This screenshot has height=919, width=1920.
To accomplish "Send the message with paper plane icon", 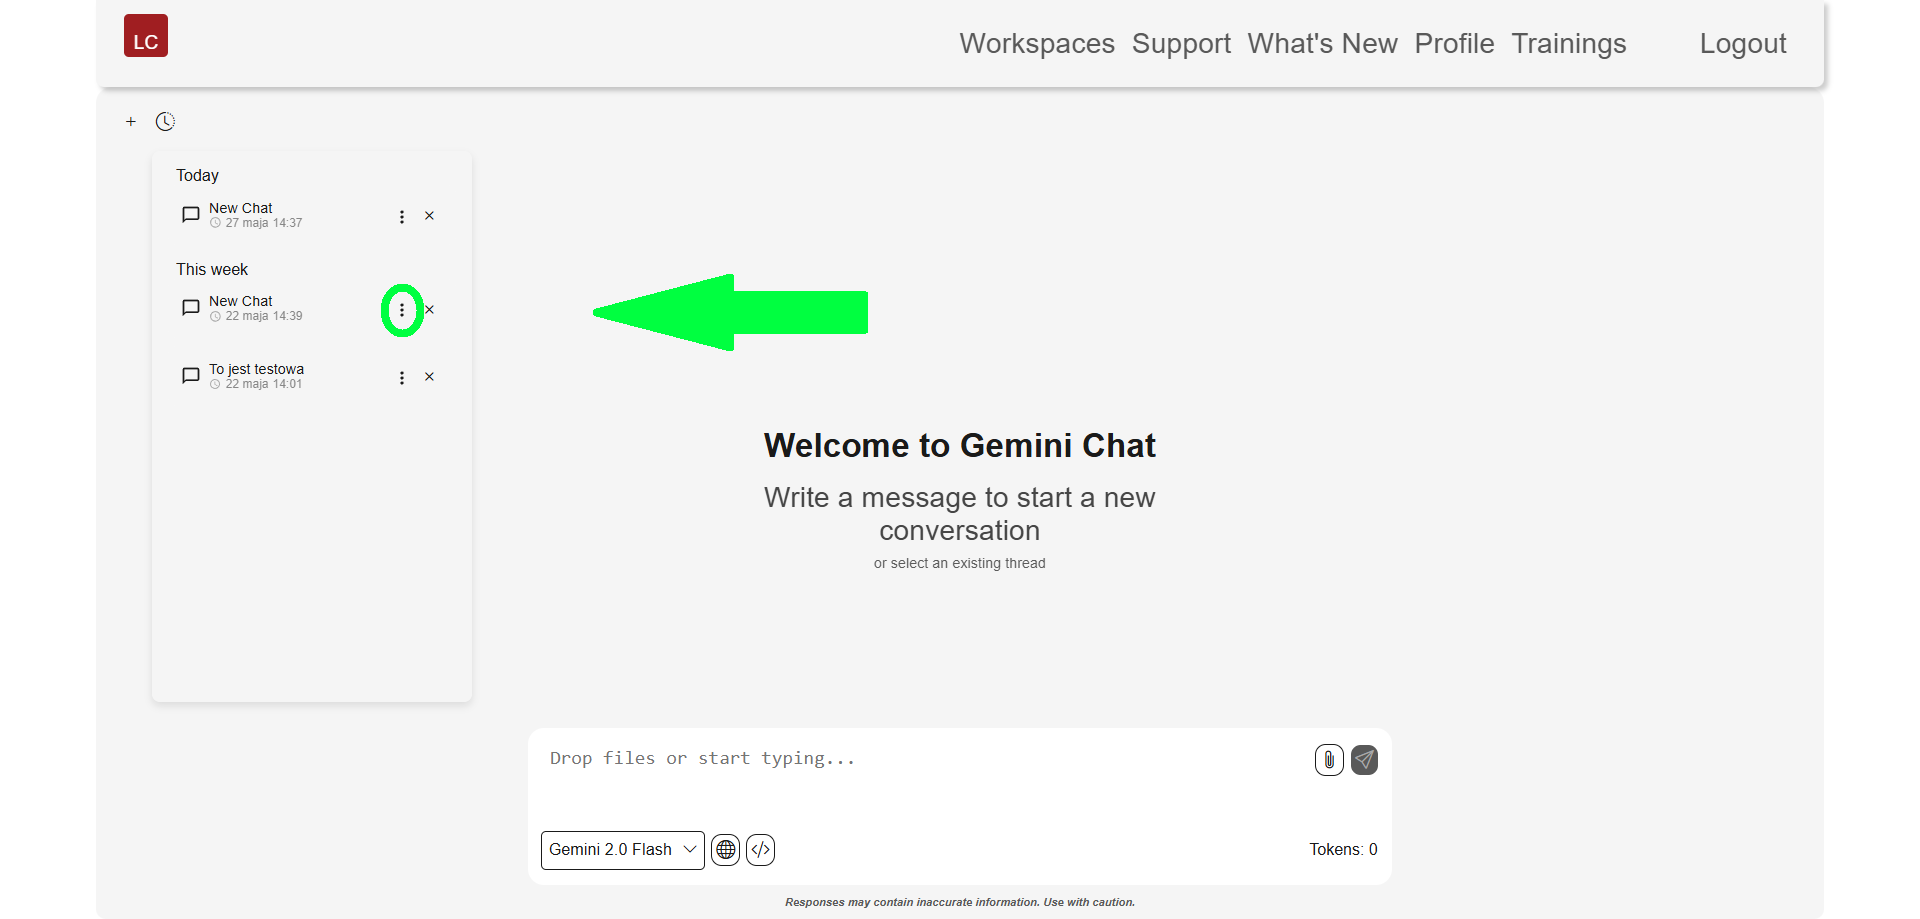I will pyautogui.click(x=1364, y=760).
